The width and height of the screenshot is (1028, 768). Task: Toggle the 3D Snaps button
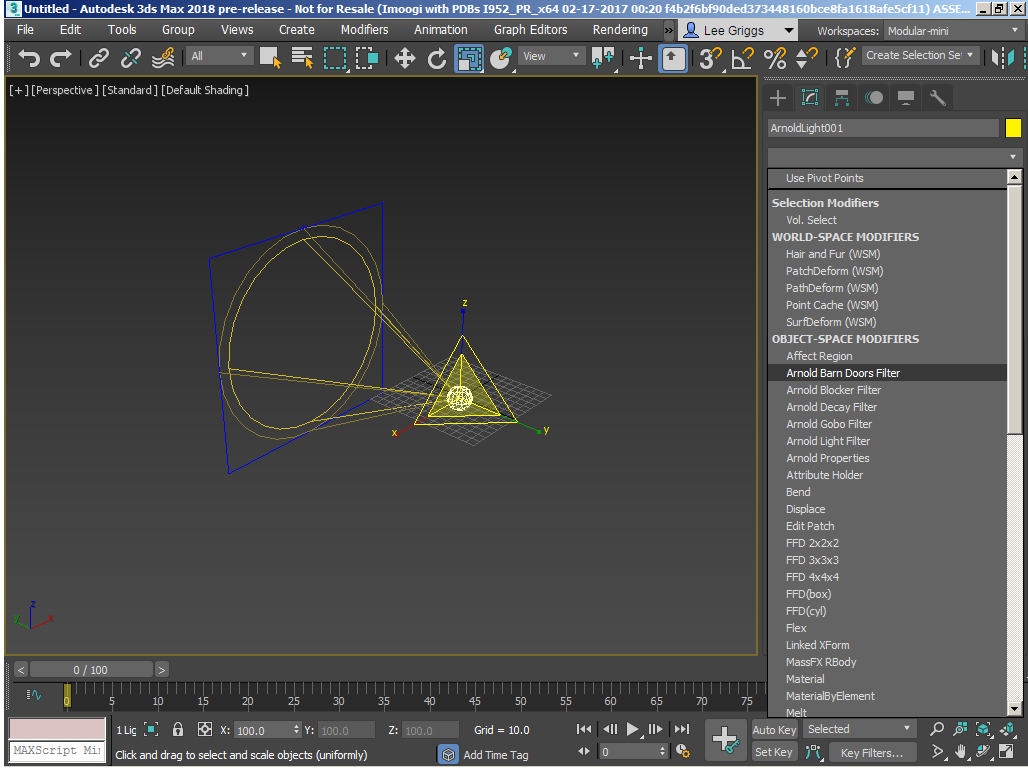click(709, 58)
